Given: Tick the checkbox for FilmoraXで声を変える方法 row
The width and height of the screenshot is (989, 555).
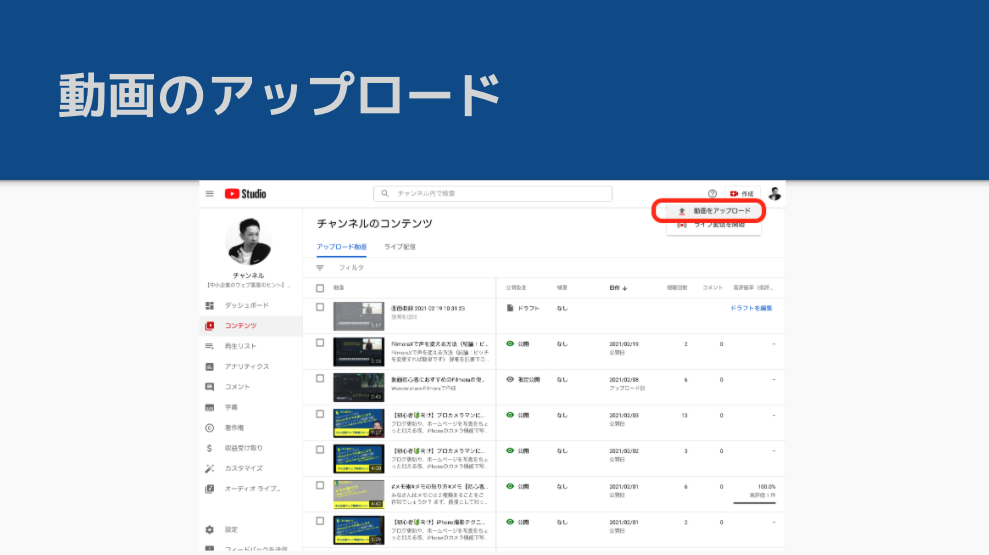Looking at the screenshot, I should pos(320,343).
